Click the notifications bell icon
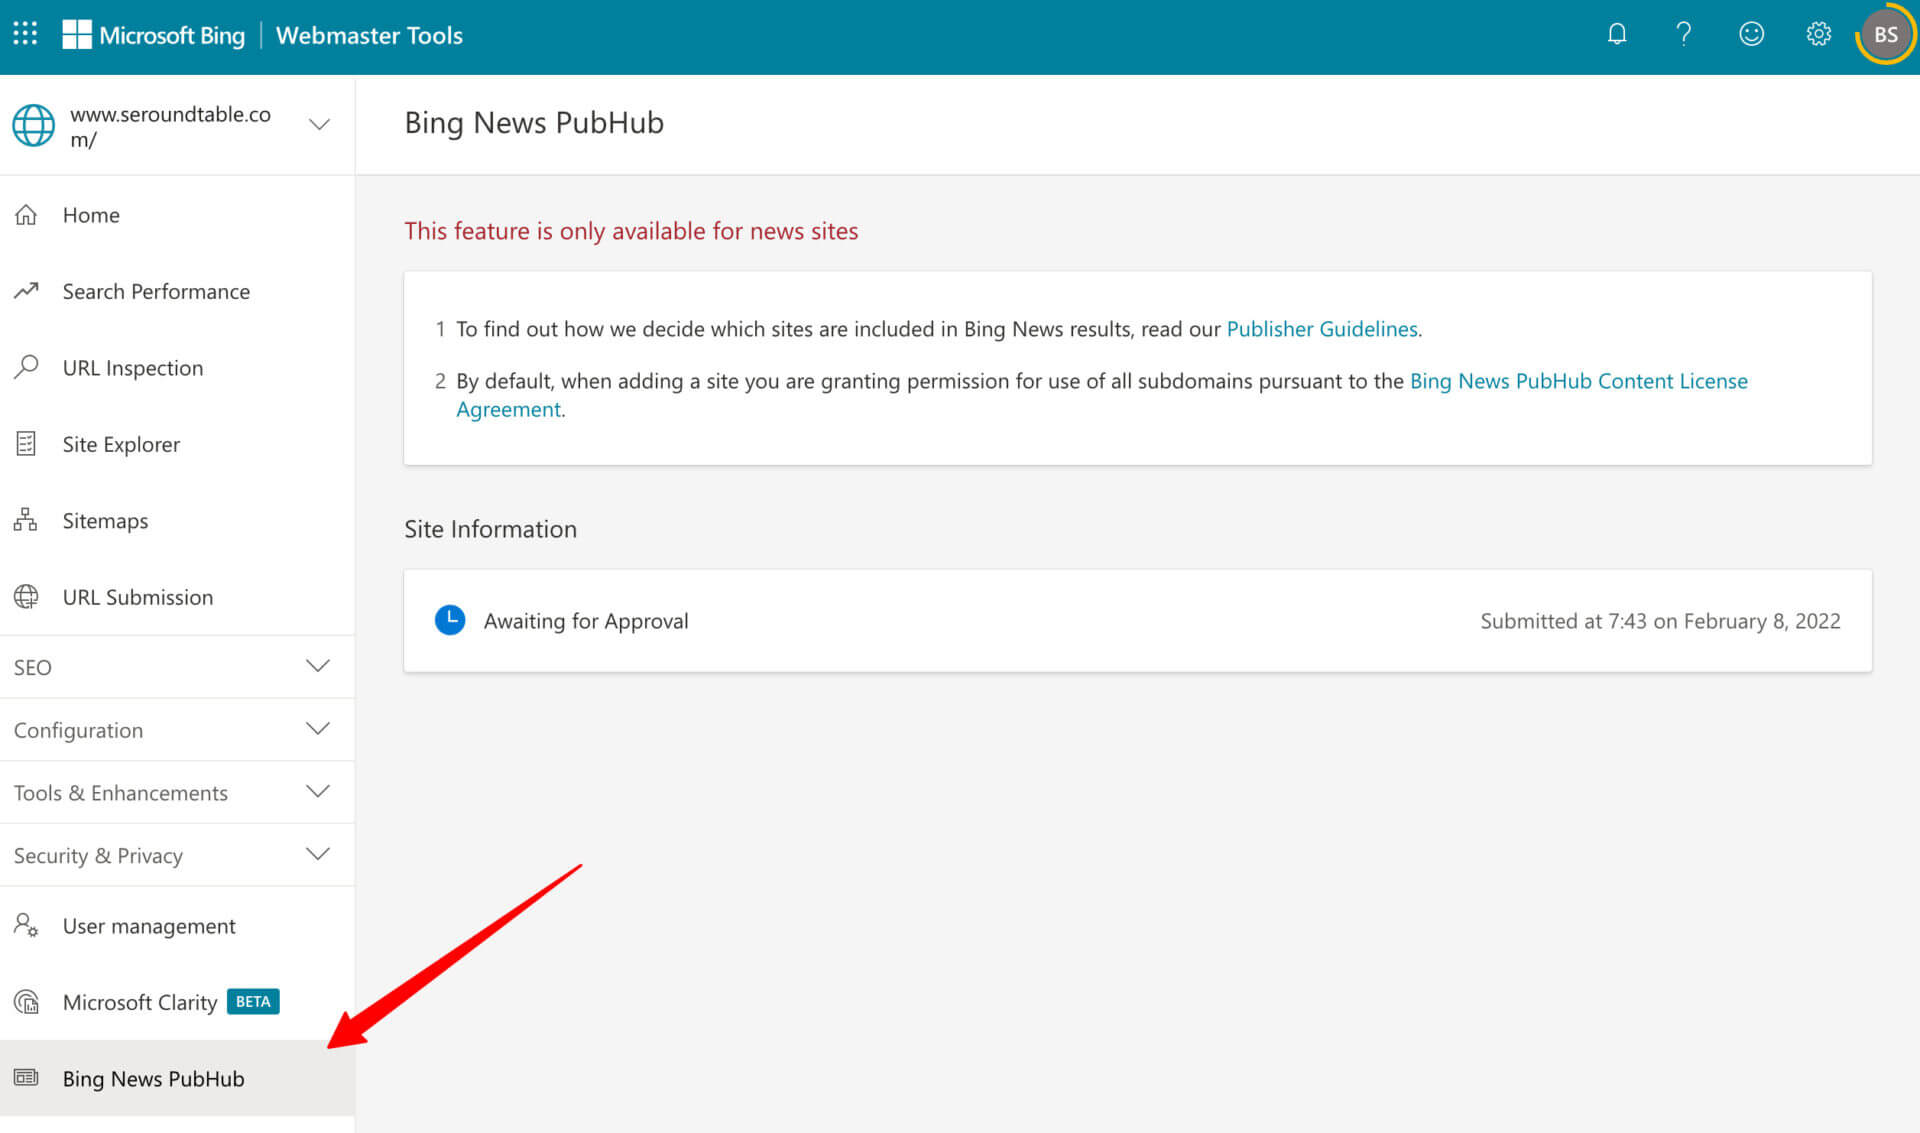 coord(1617,34)
